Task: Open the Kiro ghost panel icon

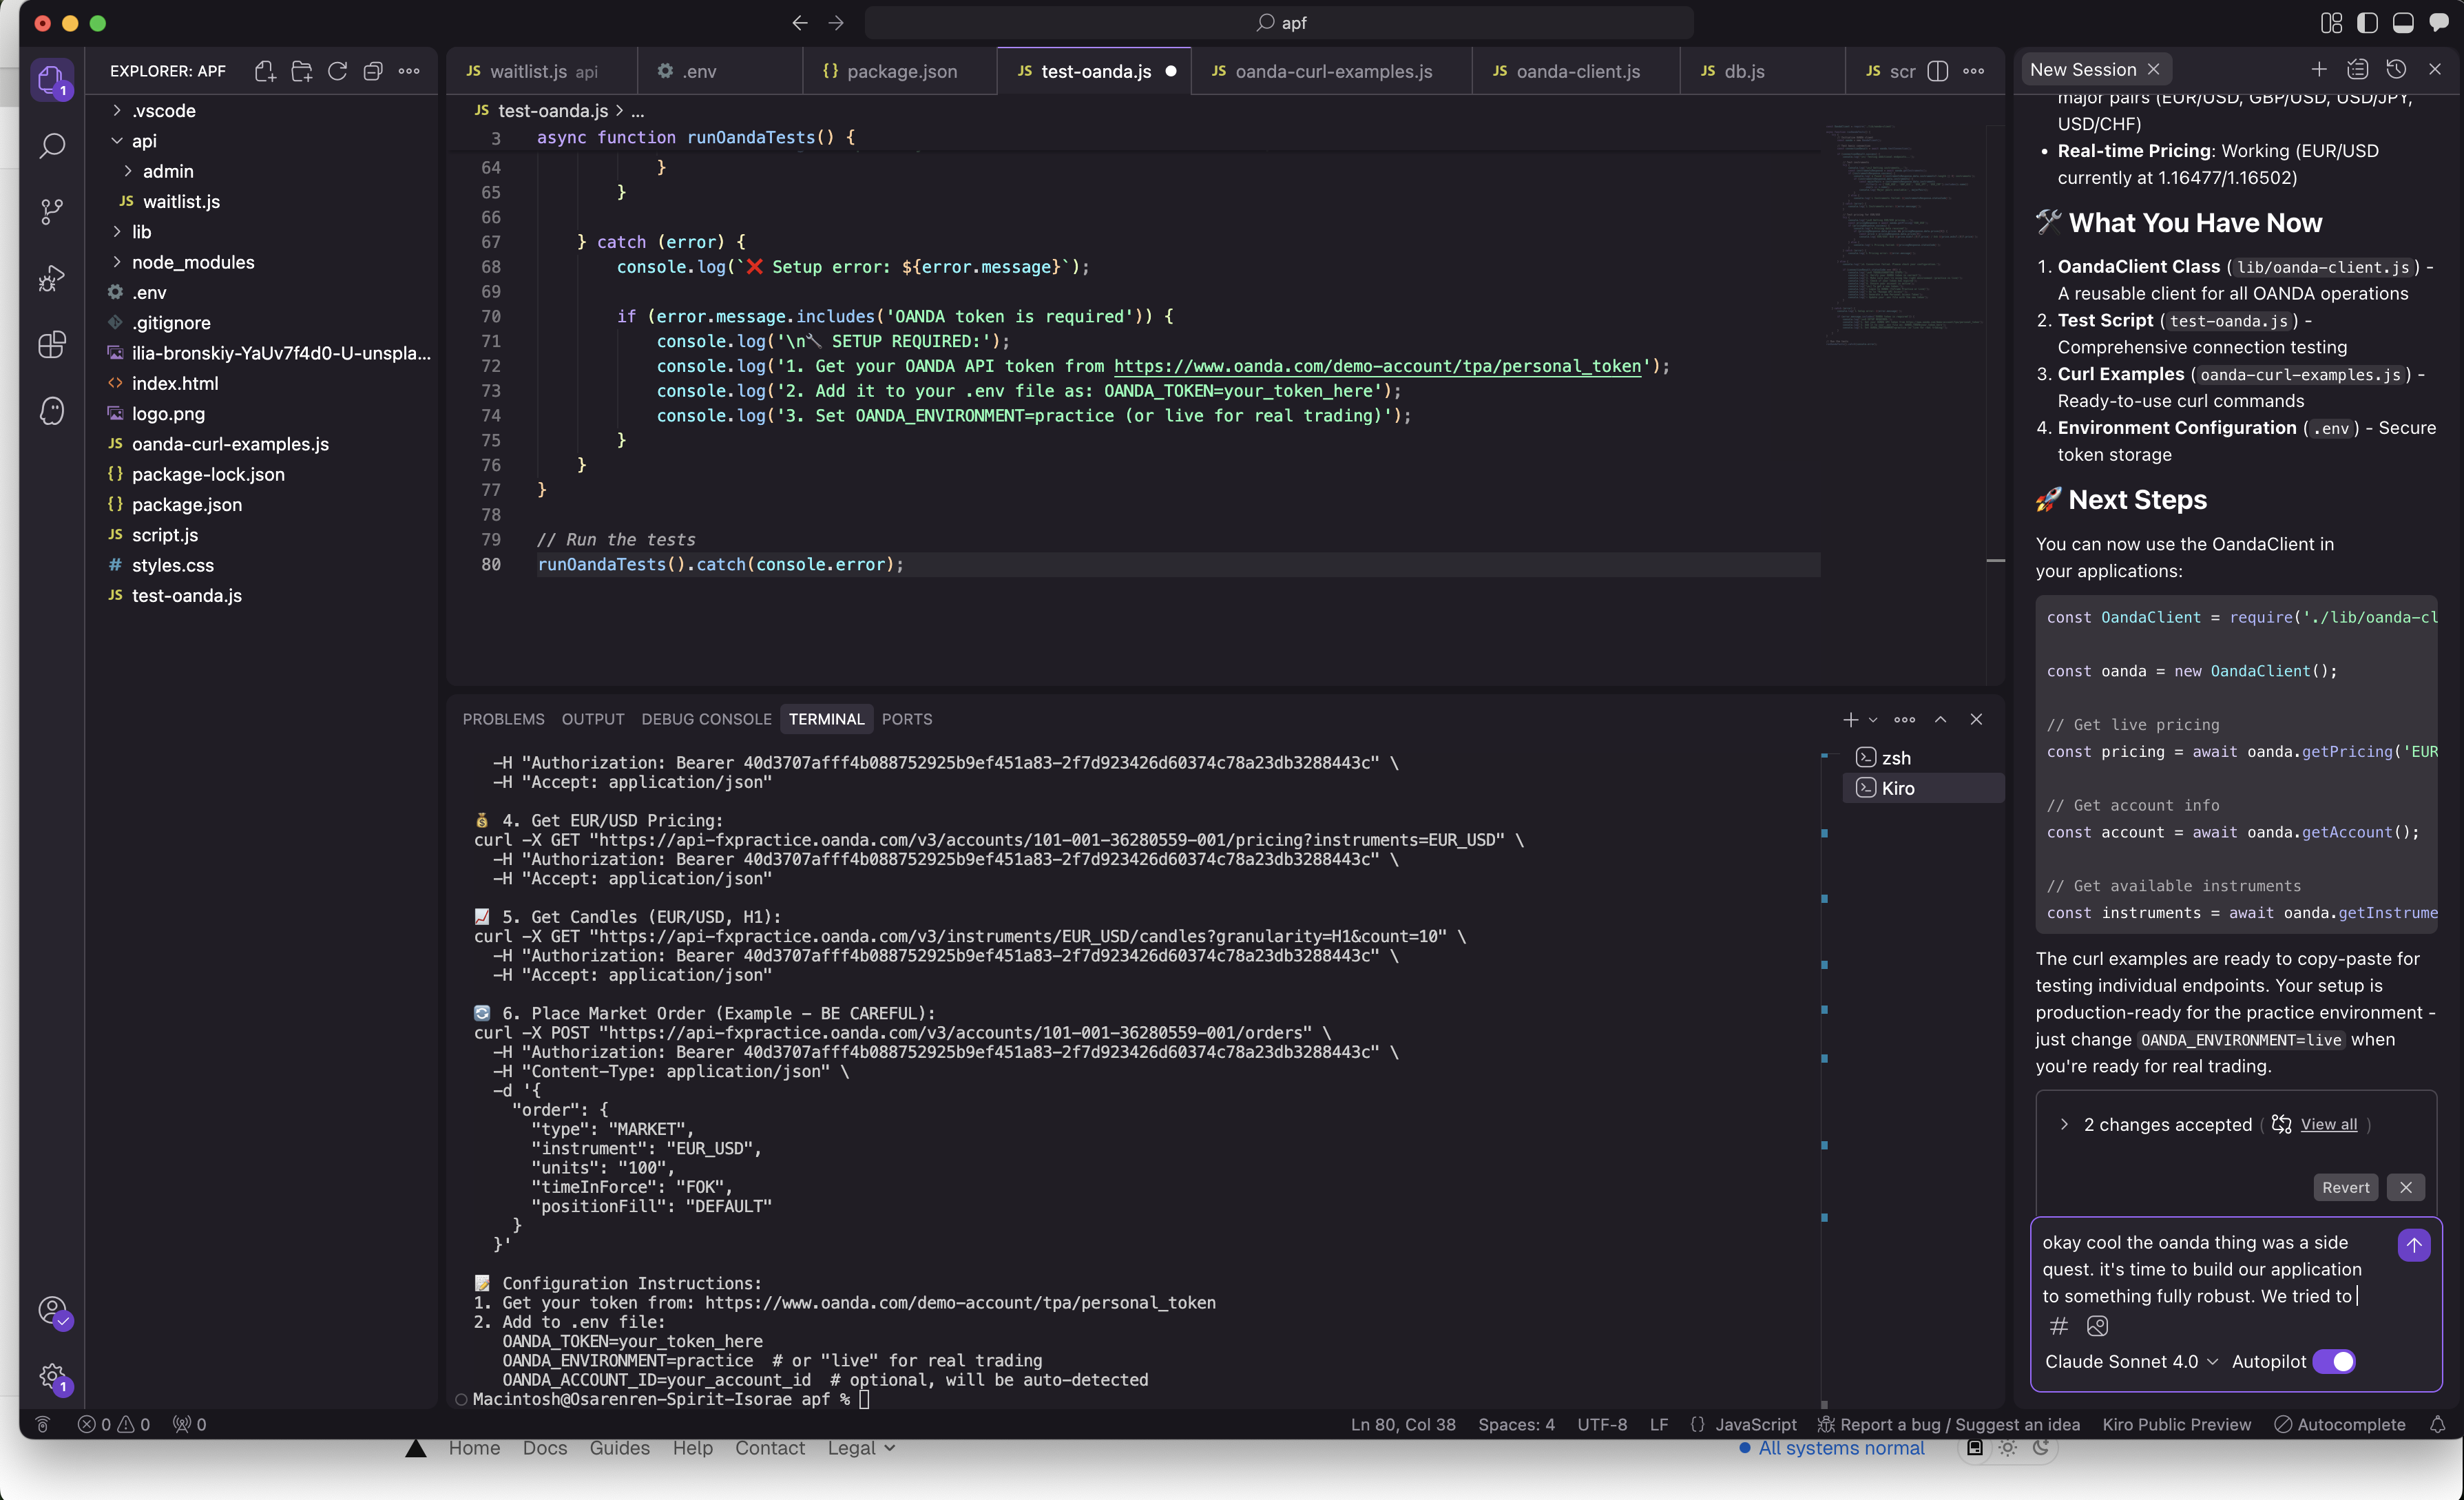Action: [52, 411]
